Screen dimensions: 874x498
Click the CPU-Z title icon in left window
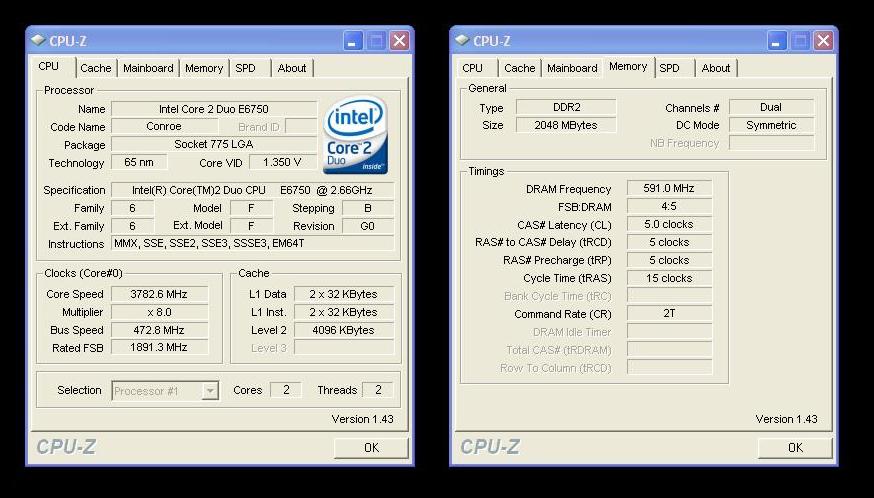tap(38, 40)
